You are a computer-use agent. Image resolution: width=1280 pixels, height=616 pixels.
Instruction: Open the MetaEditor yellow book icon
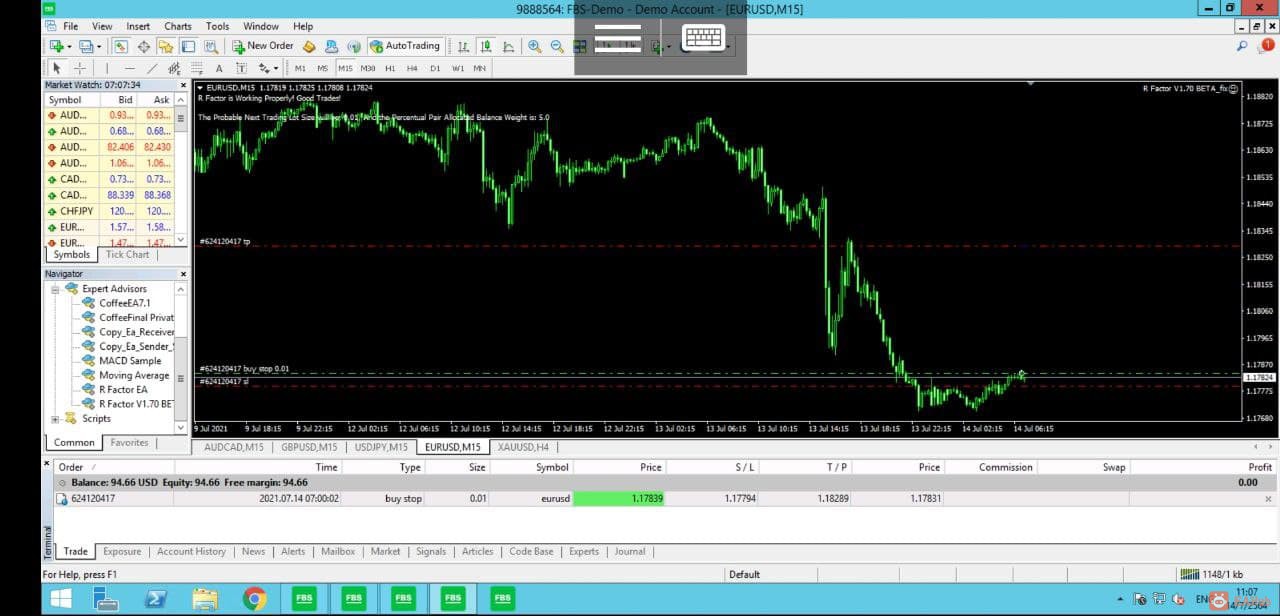(x=309, y=46)
